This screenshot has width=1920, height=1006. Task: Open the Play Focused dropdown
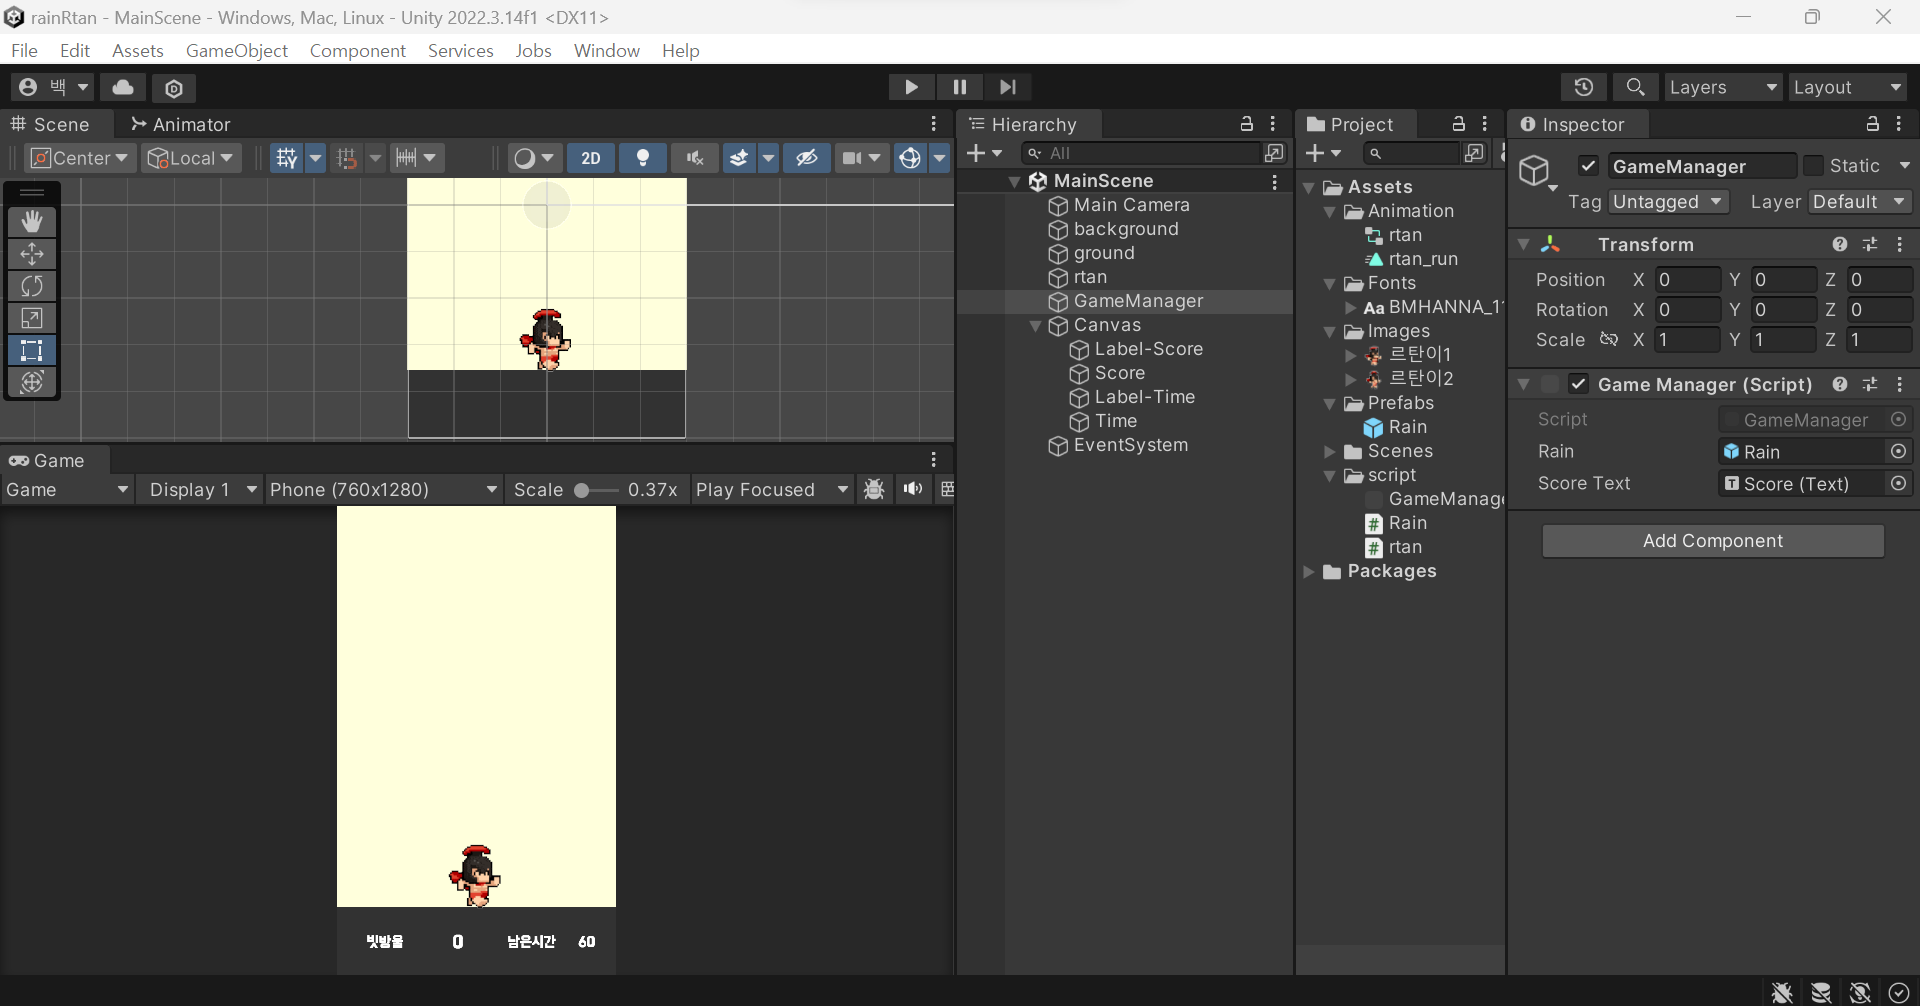tap(773, 490)
